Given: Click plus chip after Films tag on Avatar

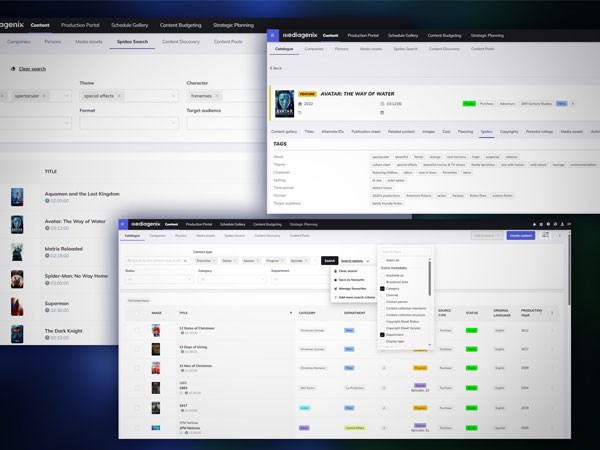Looking at the screenshot, I should (573, 104).
